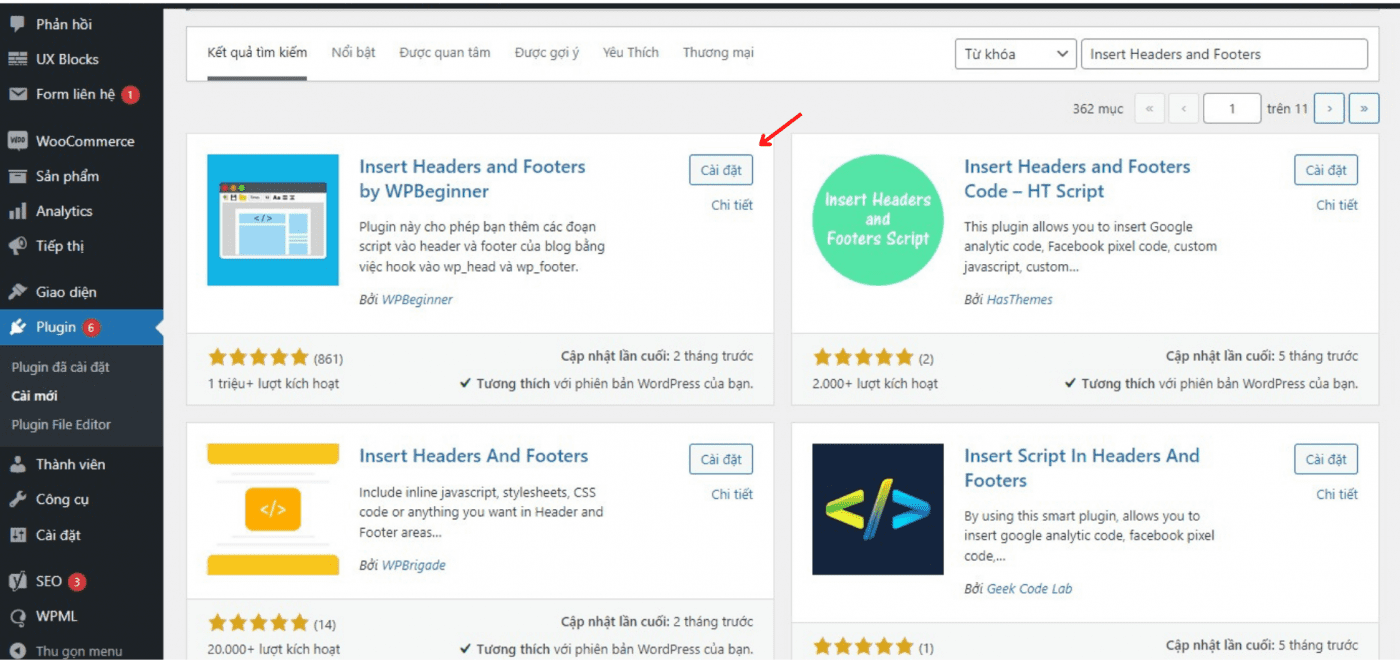Install the WPBeginner plugin with Cài đặt
Viewport: 1400px width, 660px height.
721,169
